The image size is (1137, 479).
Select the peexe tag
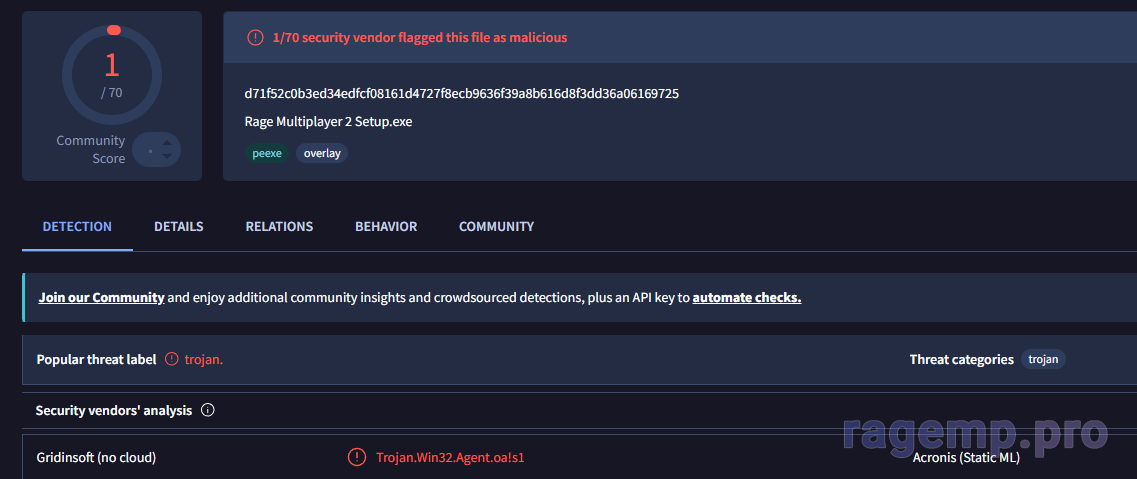click(x=267, y=153)
